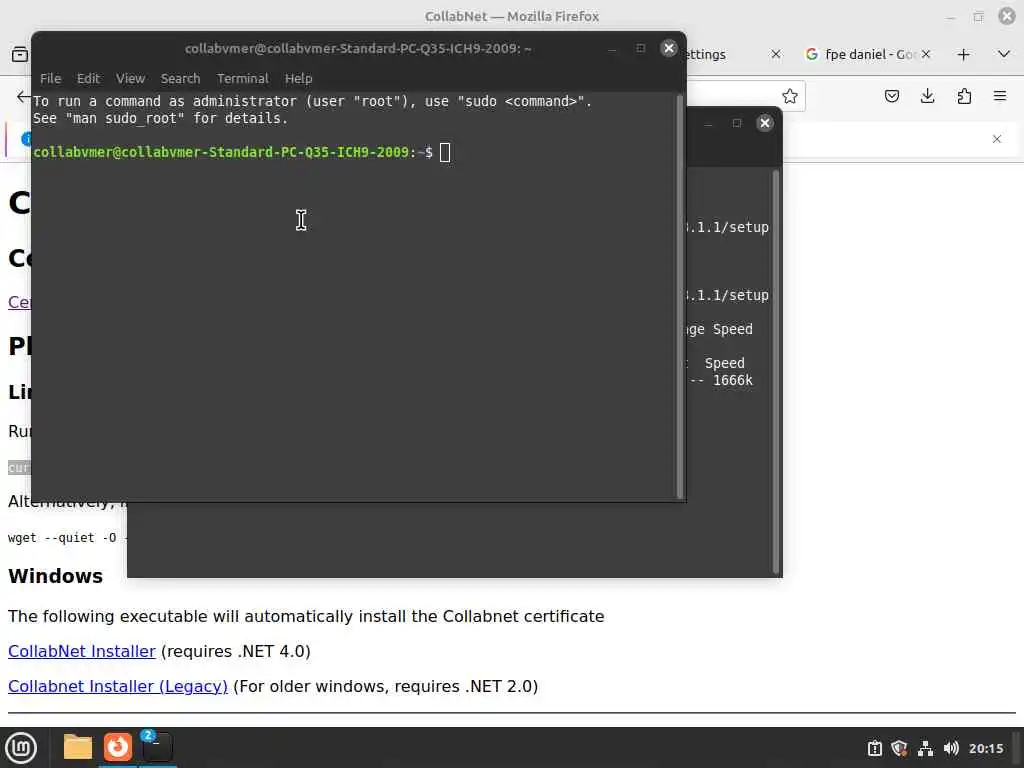
Task: Click the '1666k' speed value in back terminal
Action: [x=732, y=380]
